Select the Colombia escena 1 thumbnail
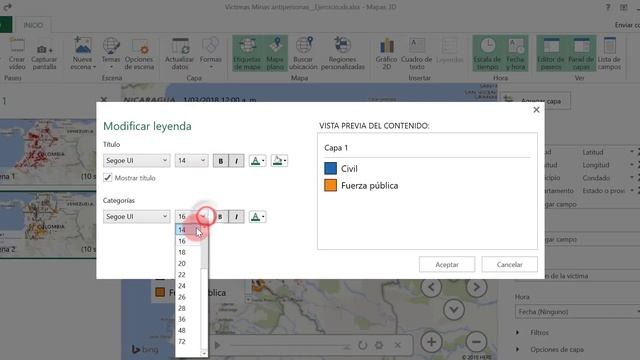The width and height of the screenshot is (640, 360). tap(48, 151)
